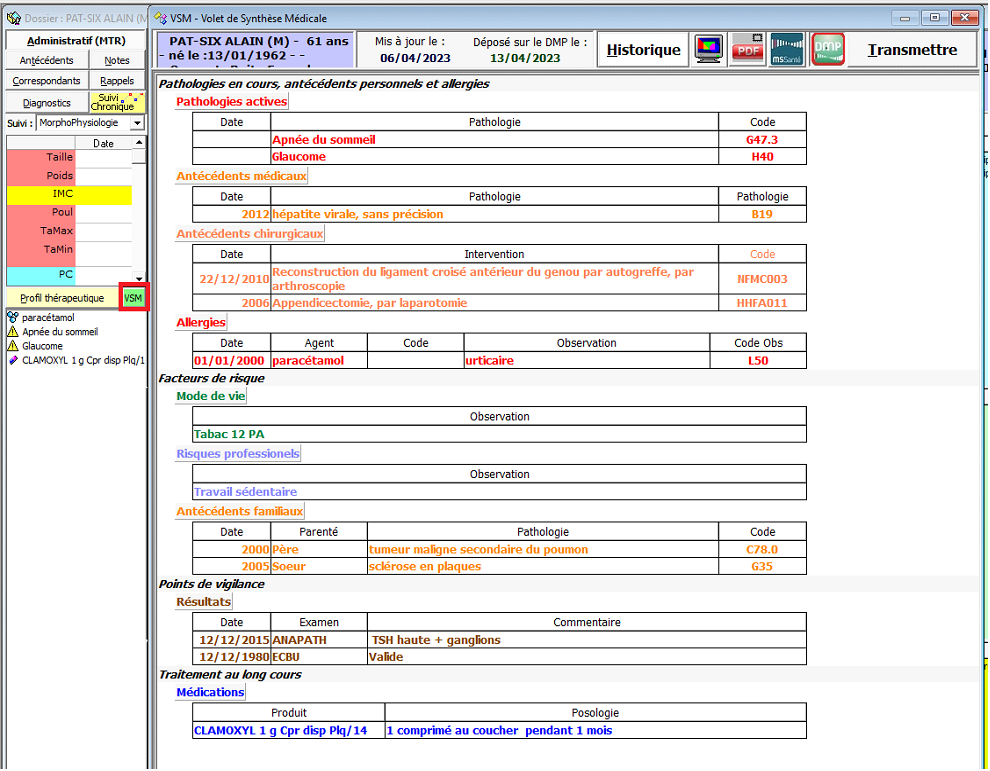Click Mode de vie section label

(x=210, y=397)
